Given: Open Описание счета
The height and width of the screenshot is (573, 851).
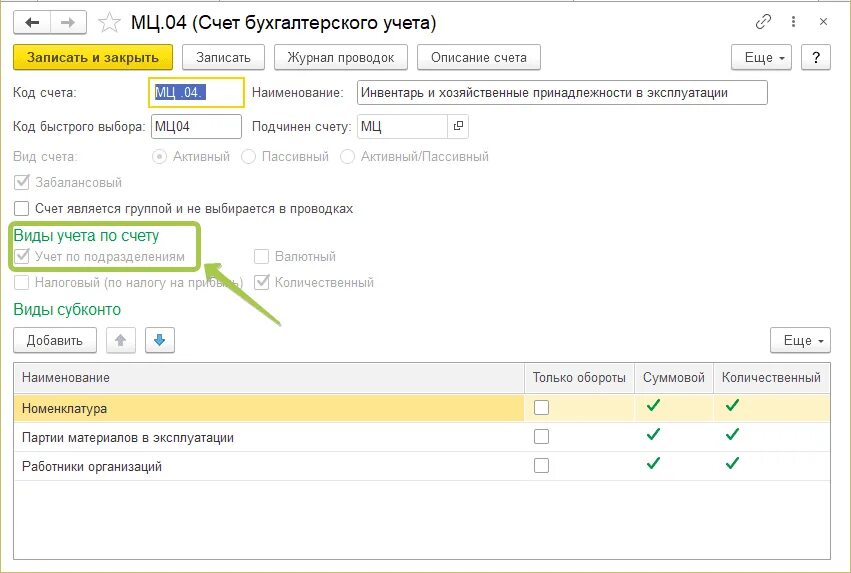Looking at the screenshot, I should tap(479, 58).
